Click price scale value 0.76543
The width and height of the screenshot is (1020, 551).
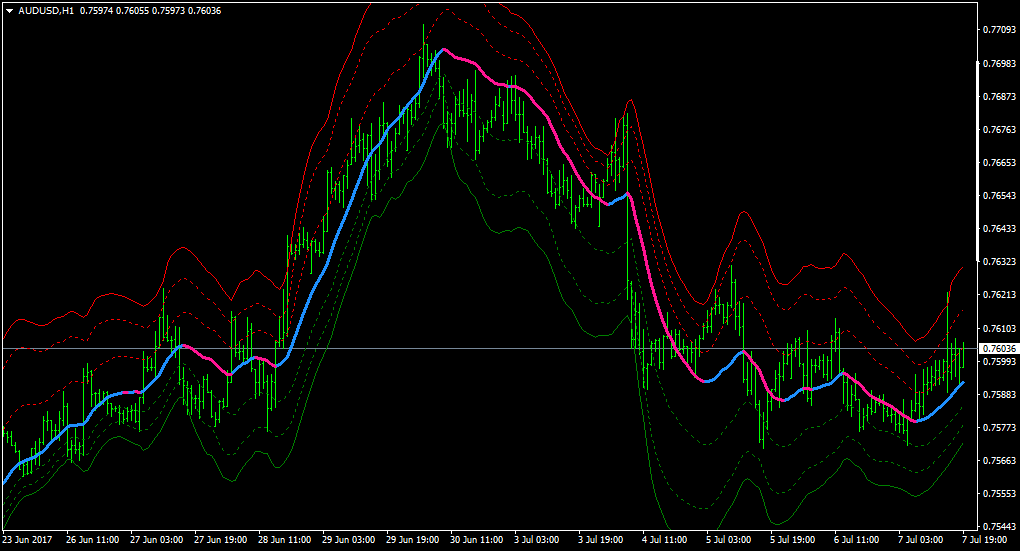click(x=999, y=196)
